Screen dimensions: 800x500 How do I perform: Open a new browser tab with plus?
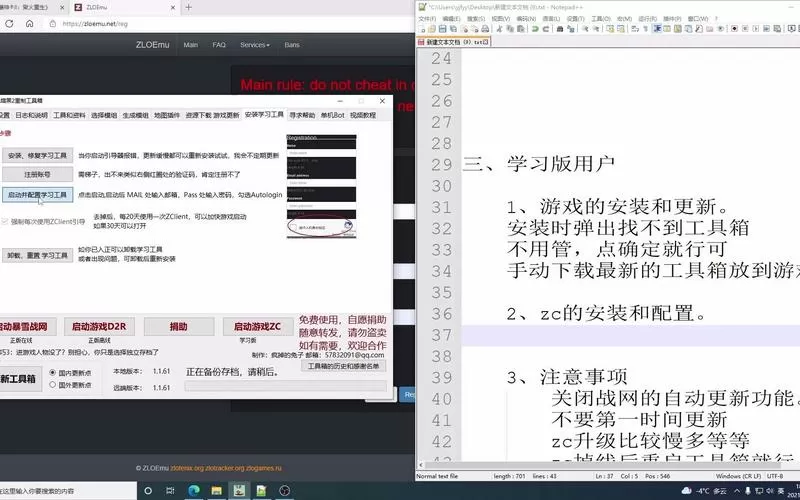(188, 7)
